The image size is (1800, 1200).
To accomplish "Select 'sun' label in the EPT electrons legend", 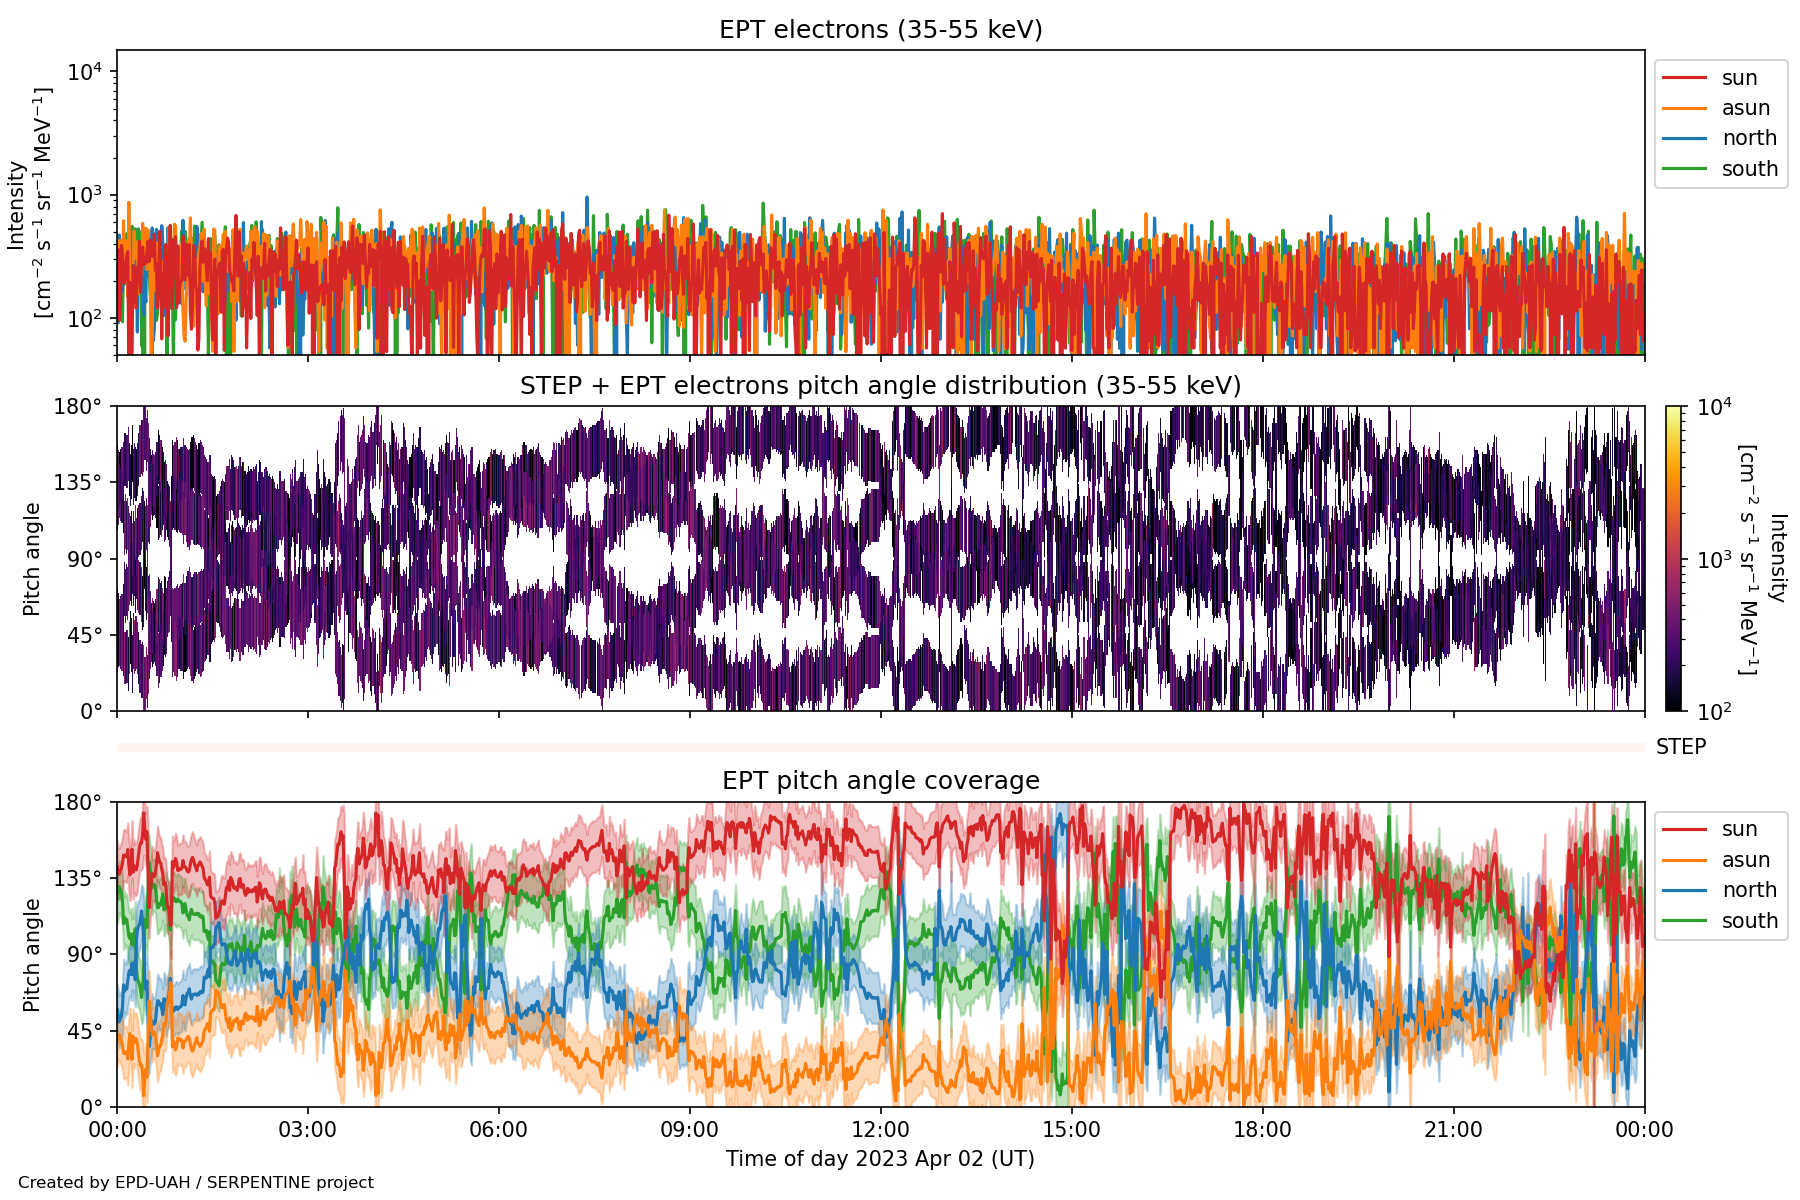I will [1740, 78].
